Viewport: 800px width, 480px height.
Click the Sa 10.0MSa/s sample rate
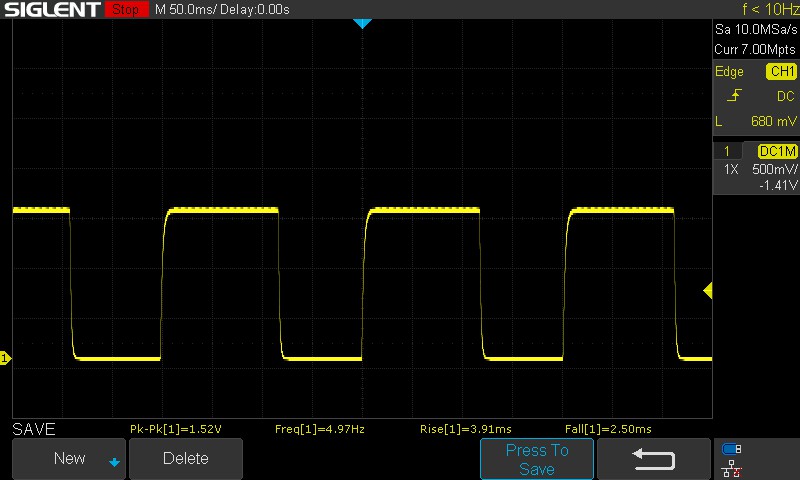[x=756, y=30]
